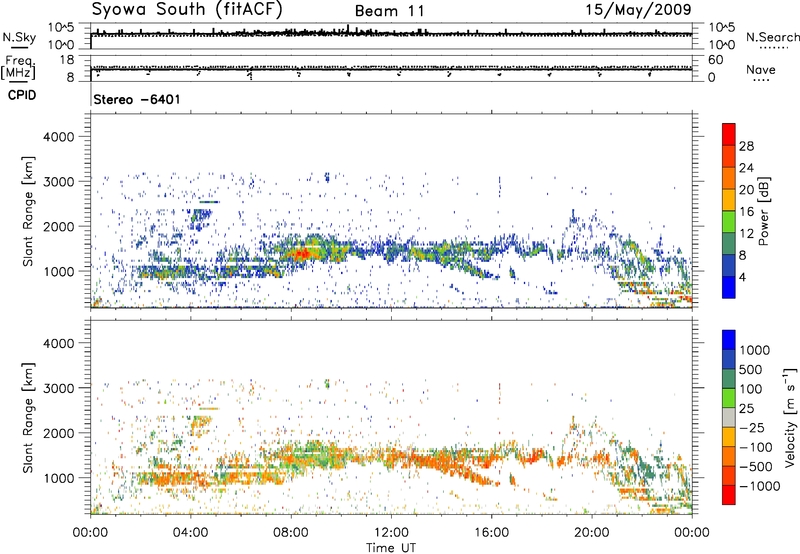Click the '08:00' time tick label
The image size is (800, 554).
[x=291, y=533]
